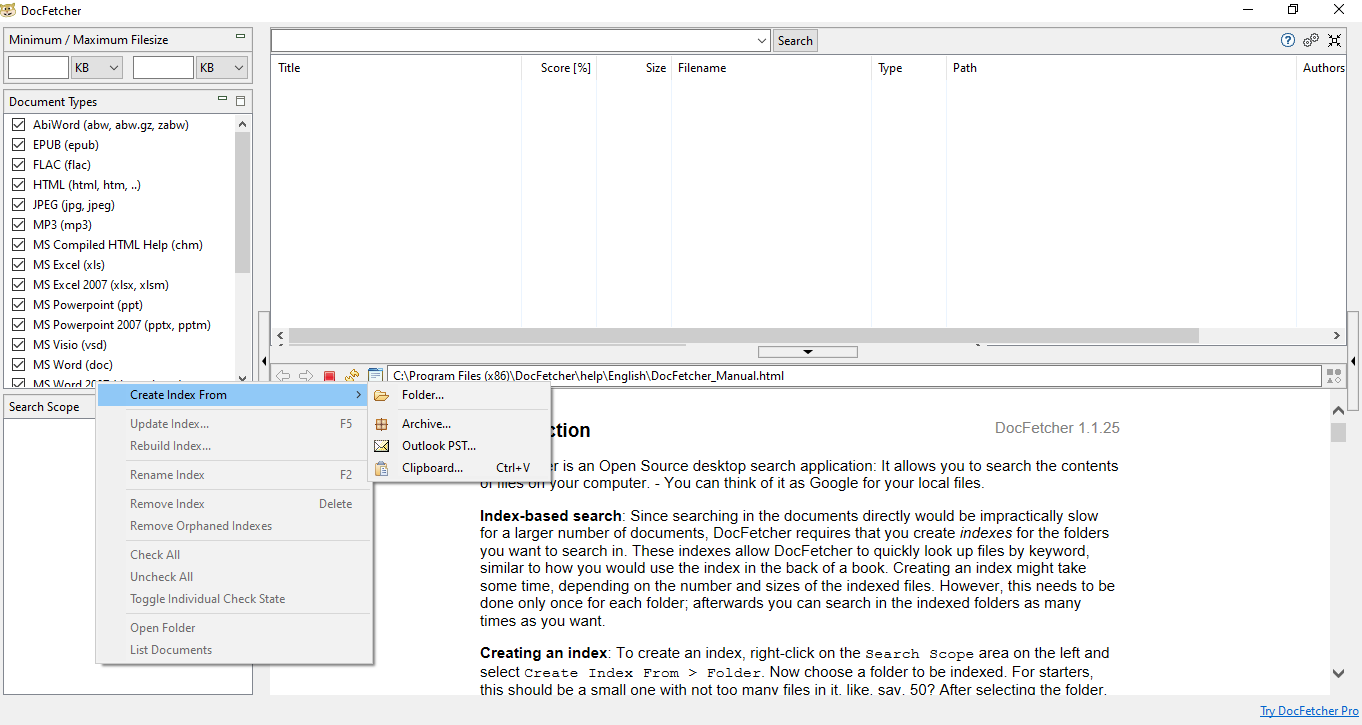
Task: Click the preview Back arrow icon
Action: 283,376
